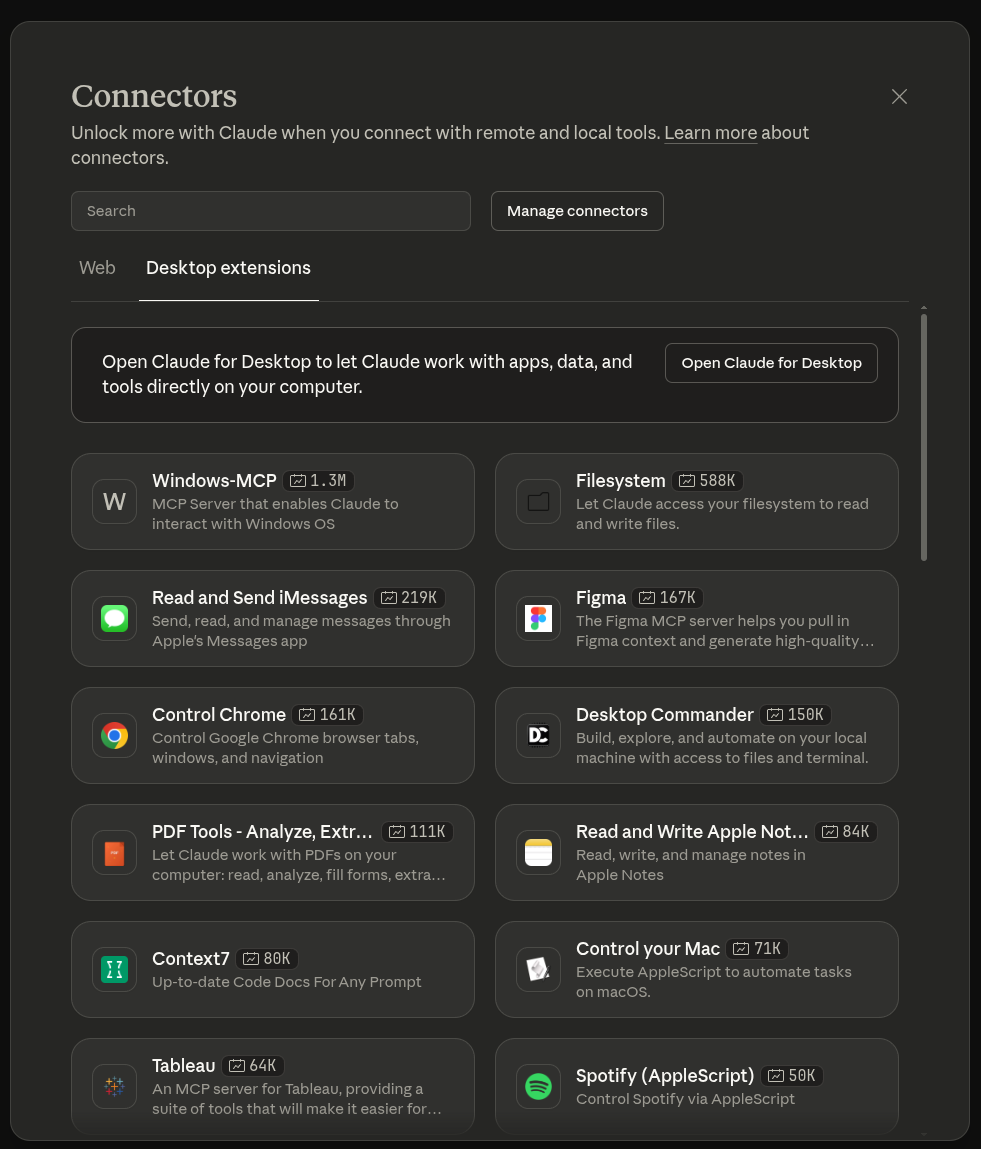Click the PDF Tools orange icon
The image size is (981, 1149).
pyautogui.click(x=114, y=853)
